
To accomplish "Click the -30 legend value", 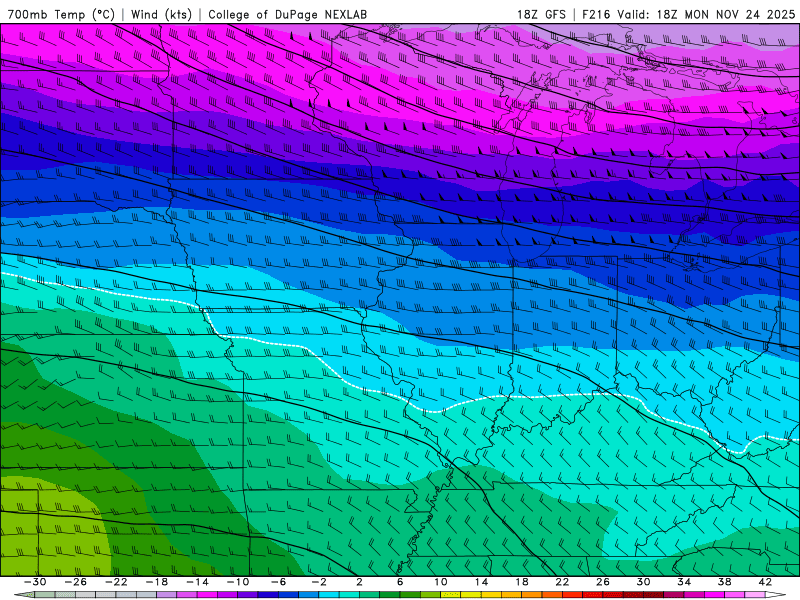I will [x=35, y=582].
